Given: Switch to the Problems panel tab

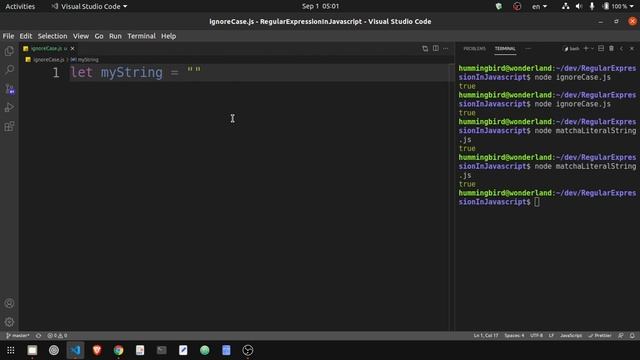Looking at the screenshot, I should [x=474, y=49].
